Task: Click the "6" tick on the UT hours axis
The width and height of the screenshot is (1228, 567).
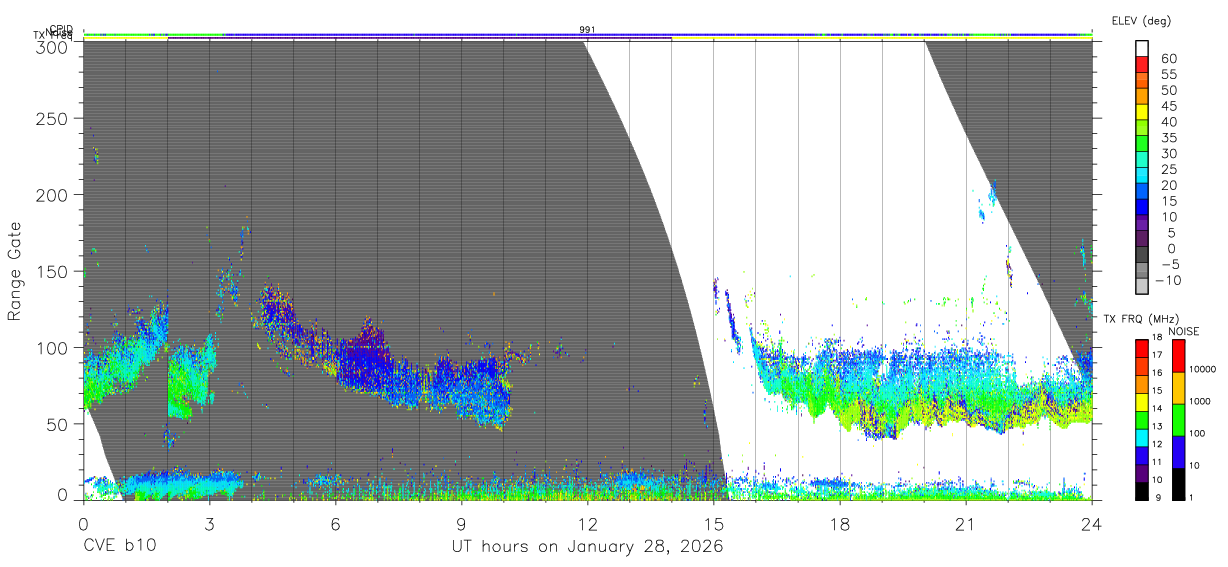Action: (335, 523)
